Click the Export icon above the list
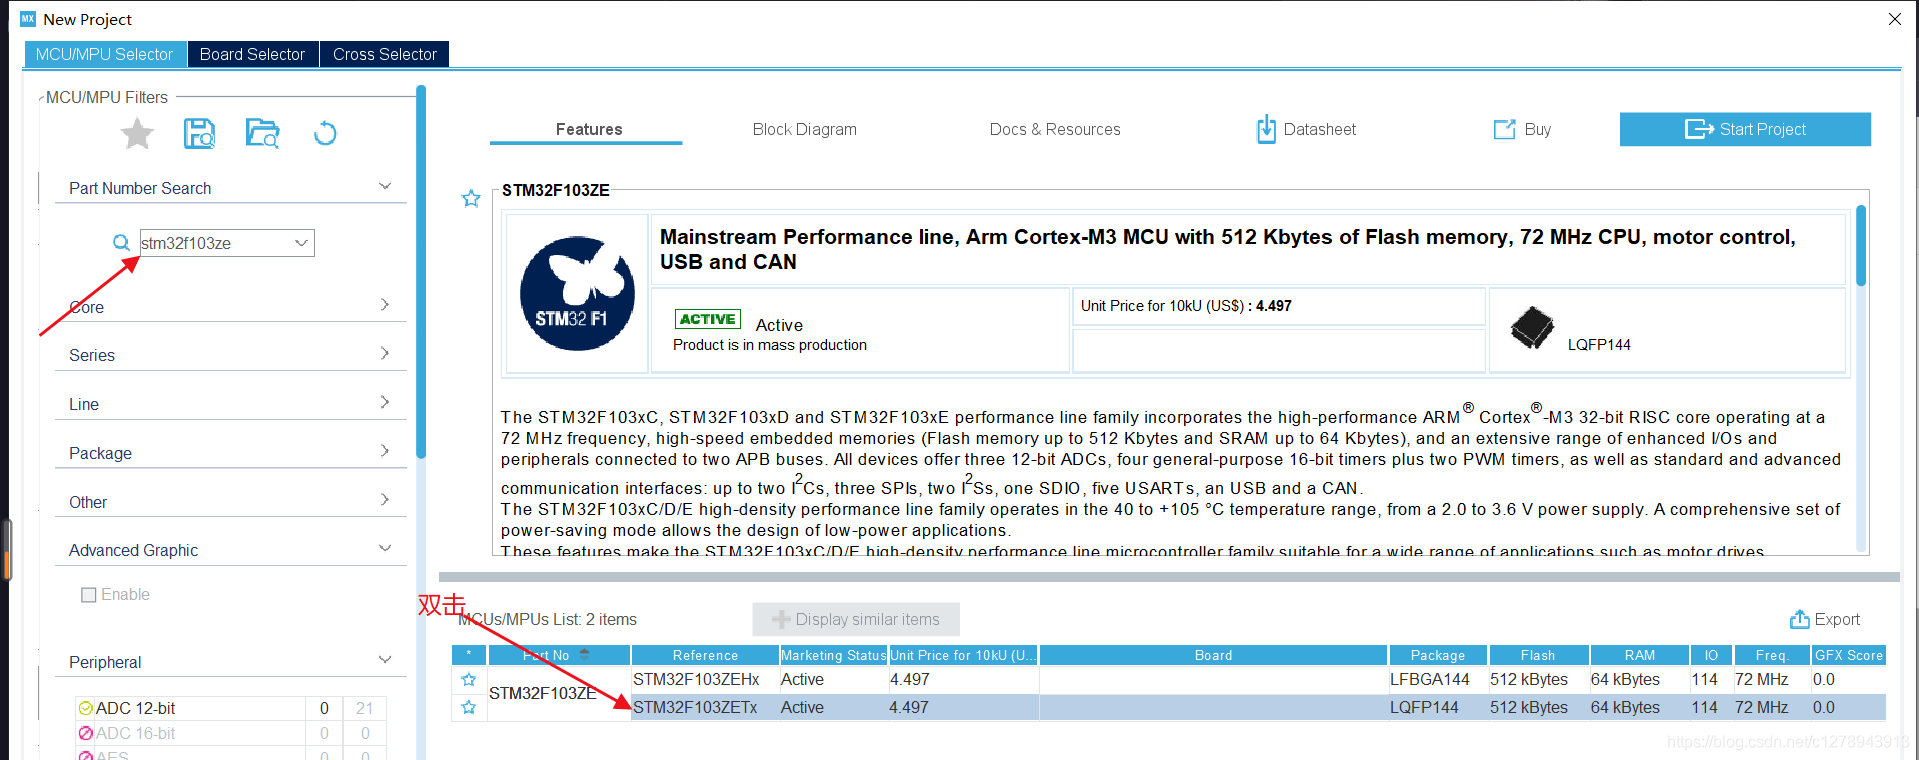Viewport: 1919px width, 760px height. click(1799, 619)
